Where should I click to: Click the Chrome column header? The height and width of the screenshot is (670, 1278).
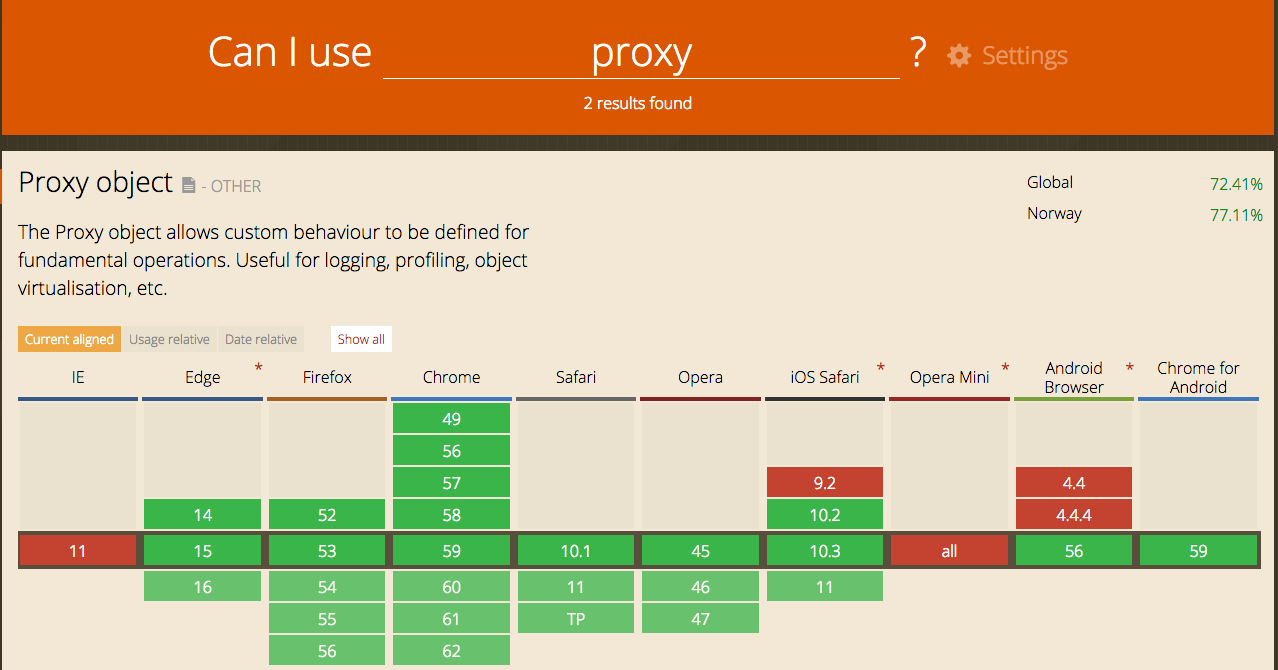pyautogui.click(x=451, y=377)
